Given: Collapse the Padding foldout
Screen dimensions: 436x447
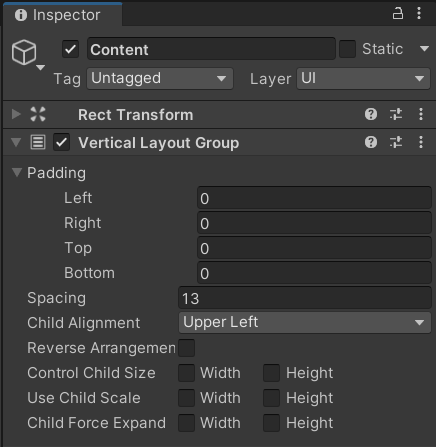Looking at the screenshot, I should point(17,172).
